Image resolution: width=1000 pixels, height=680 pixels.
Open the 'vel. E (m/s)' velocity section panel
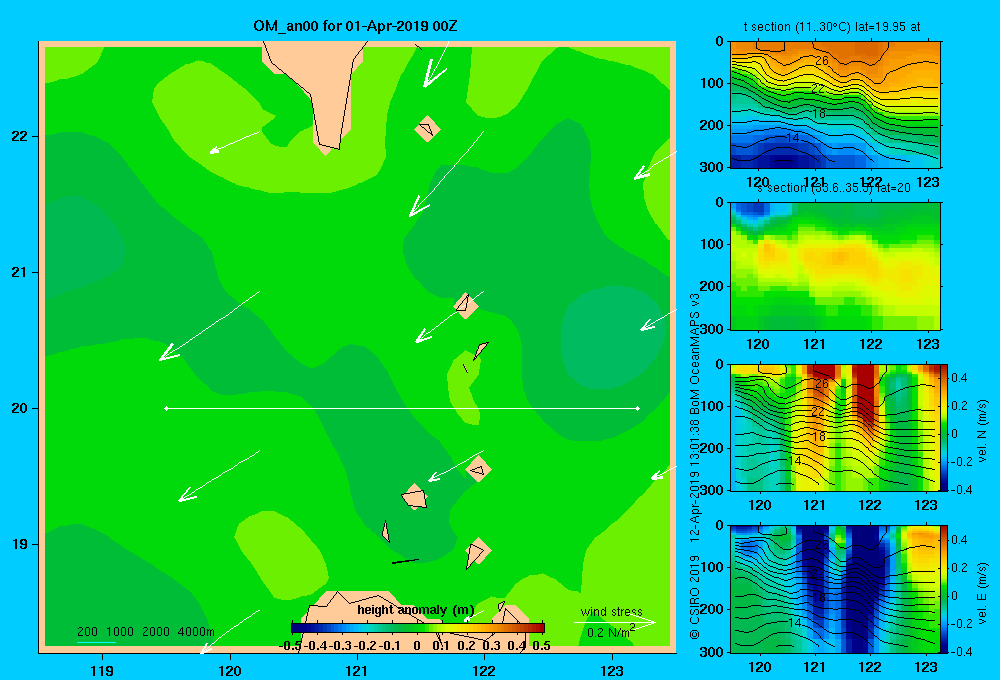click(x=835, y=589)
